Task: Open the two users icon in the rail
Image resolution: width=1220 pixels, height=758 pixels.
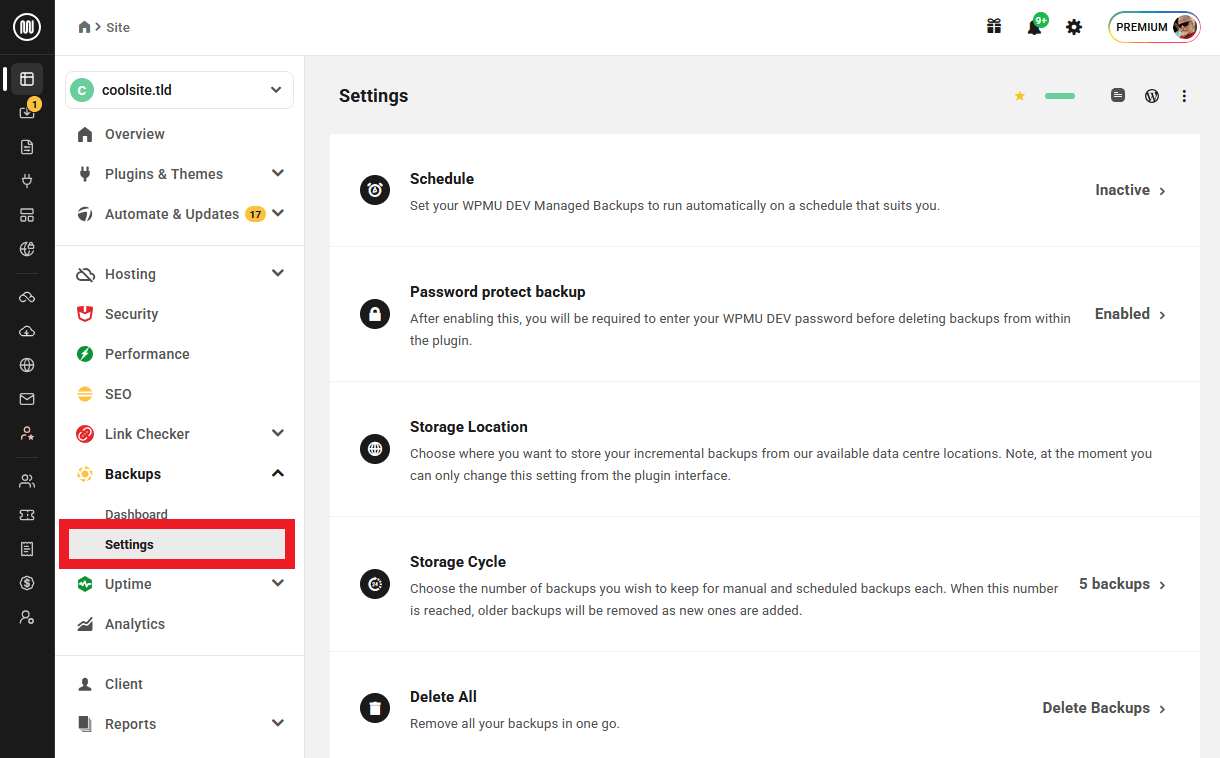Action: 27,481
